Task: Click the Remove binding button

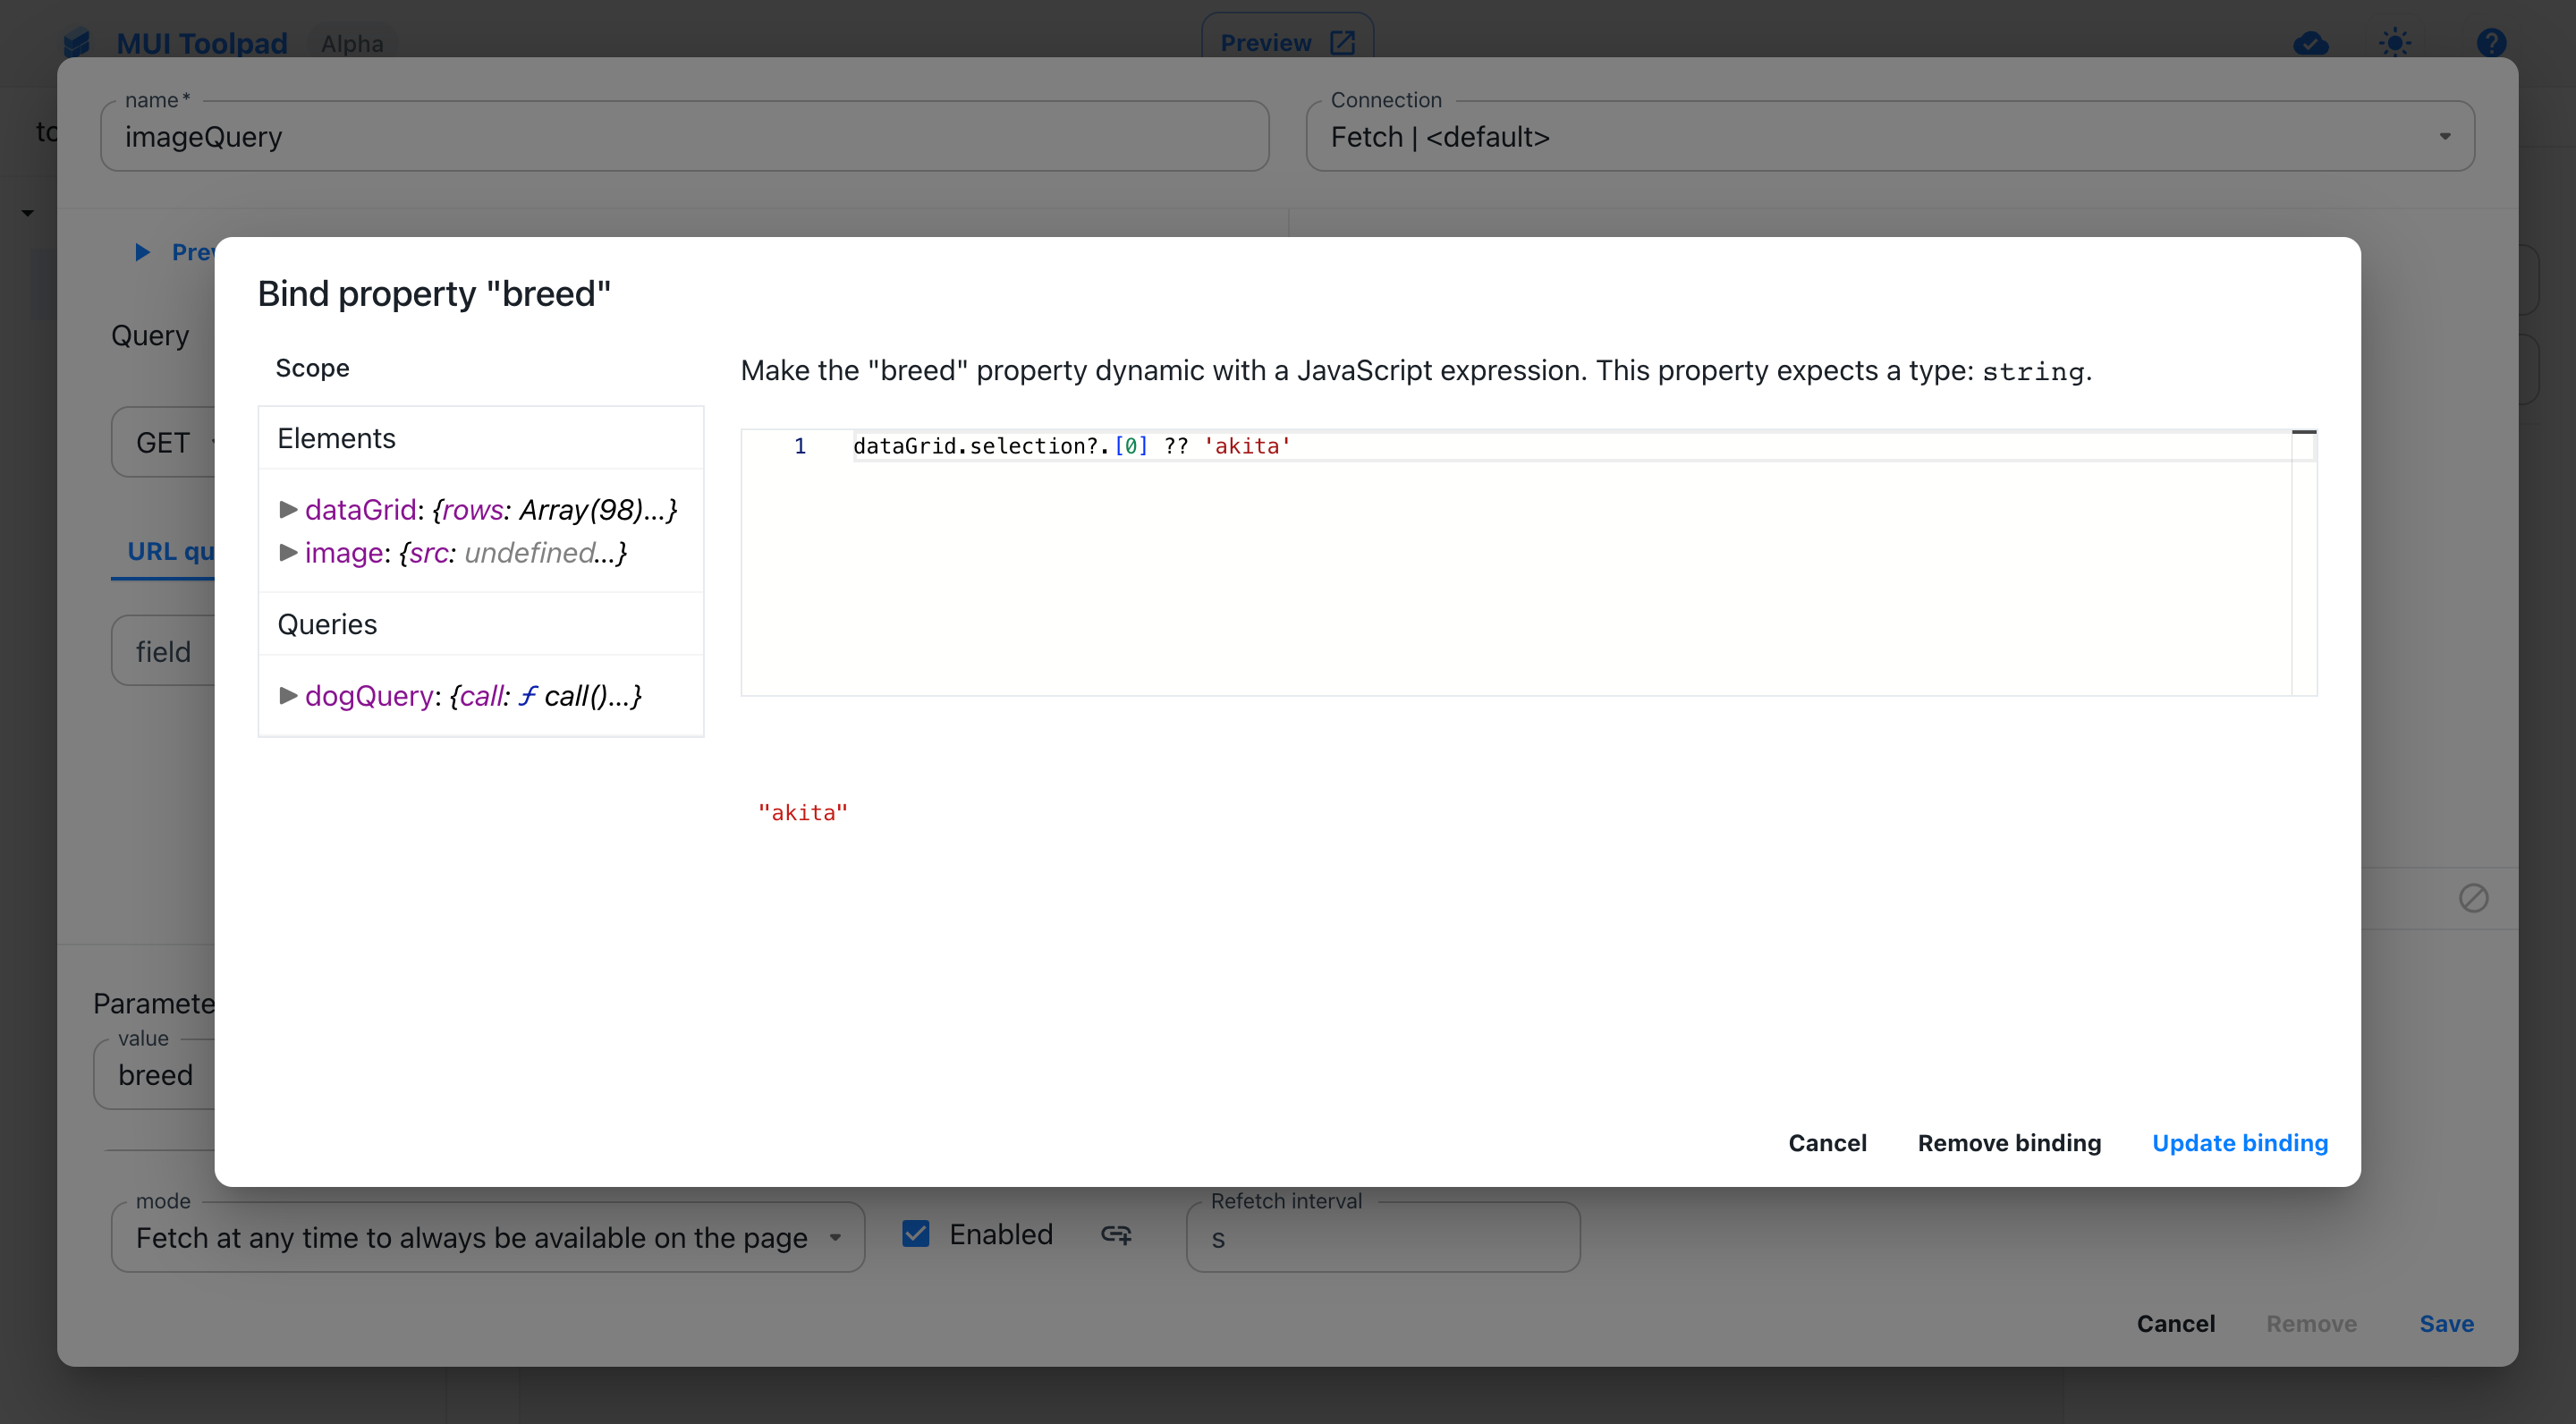Action: tap(2010, 1141)
